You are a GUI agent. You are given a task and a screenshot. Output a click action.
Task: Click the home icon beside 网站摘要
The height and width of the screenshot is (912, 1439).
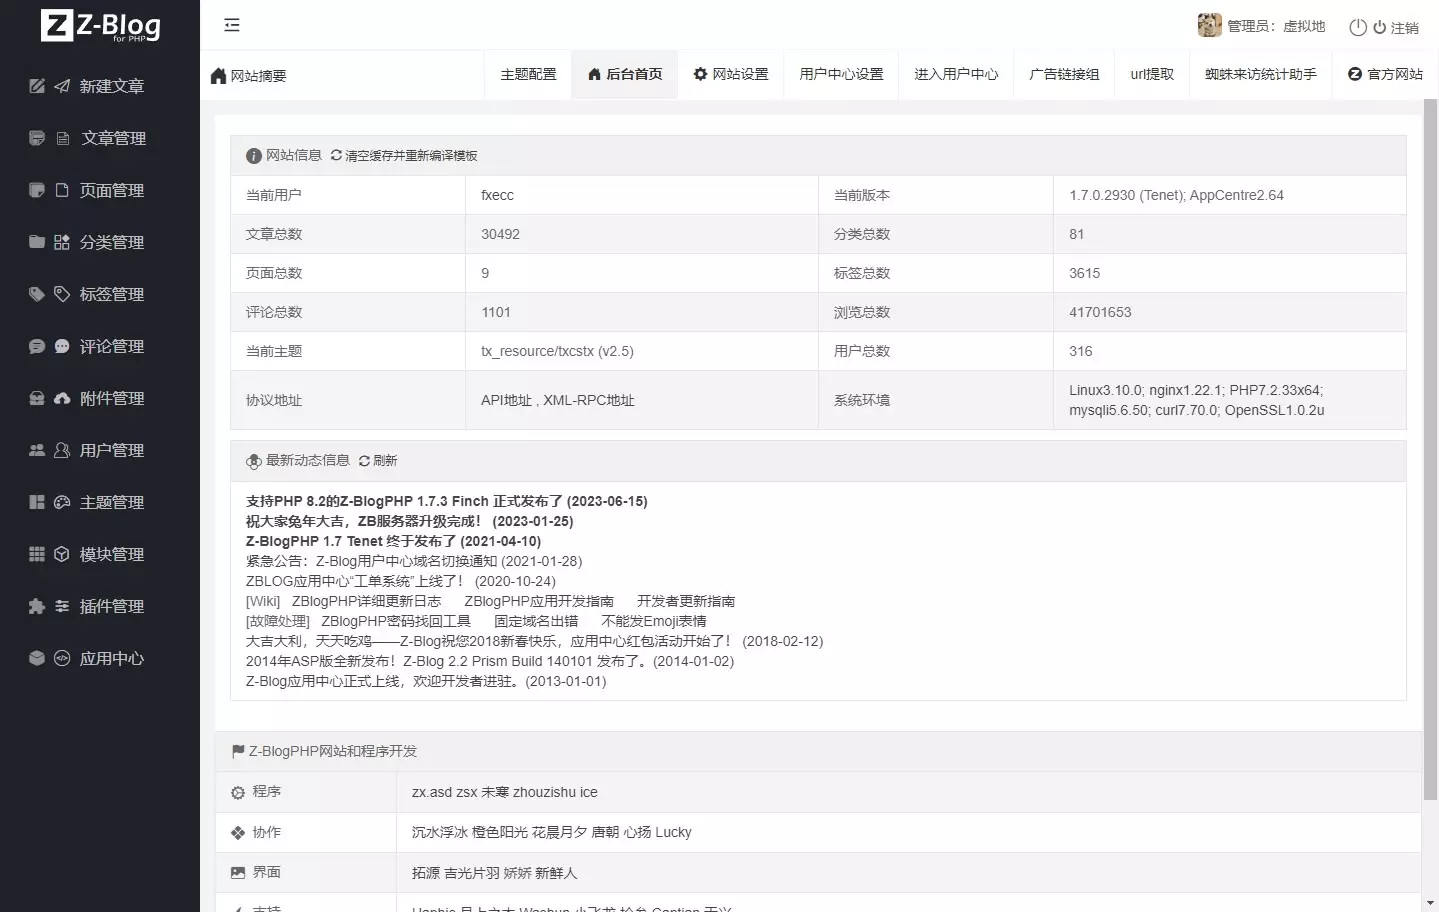tap(218, 75)
